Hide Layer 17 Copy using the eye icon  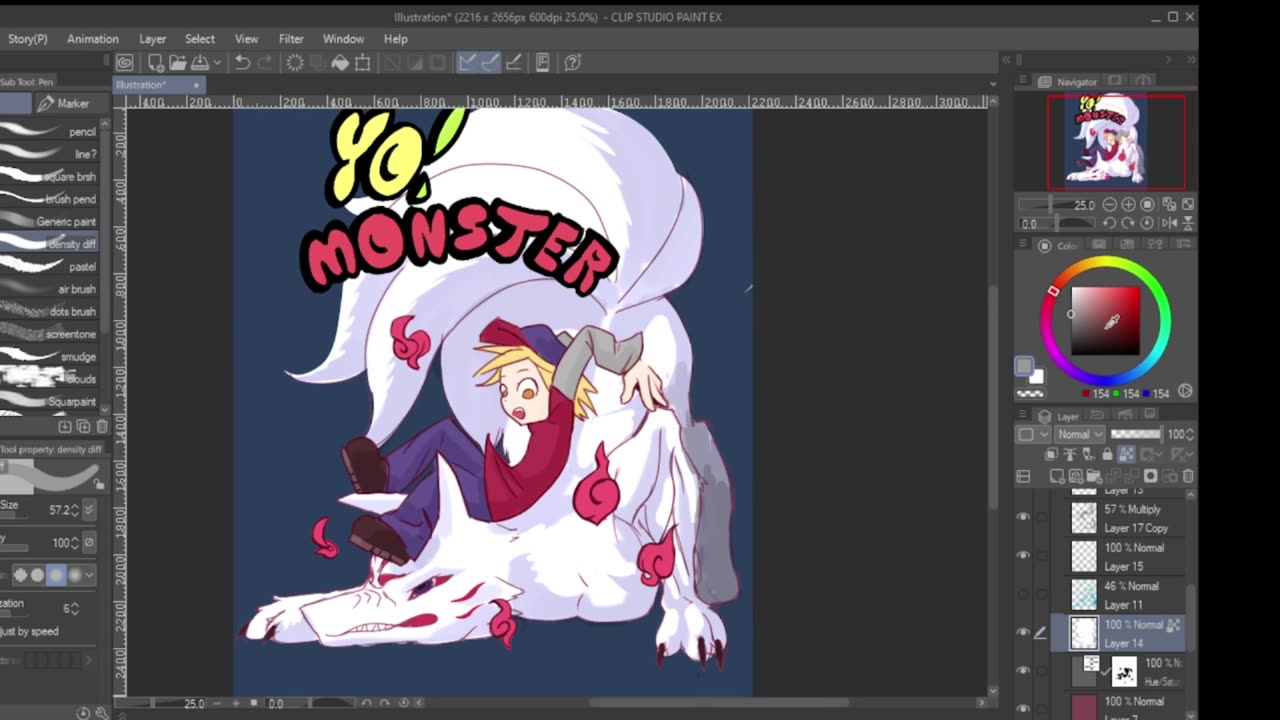[1022, 517]
